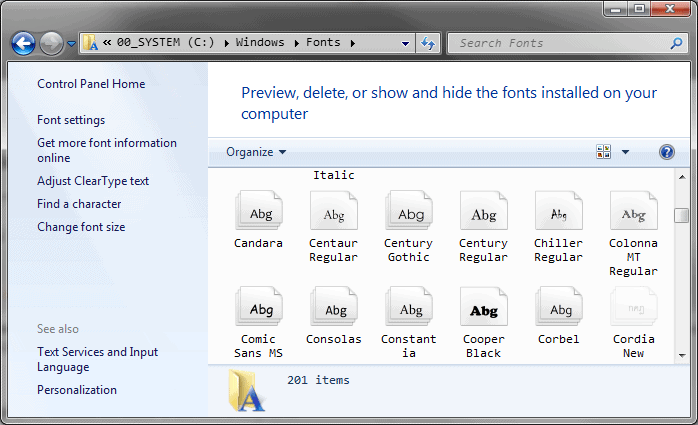Open Get more font information online

(107, 150)
